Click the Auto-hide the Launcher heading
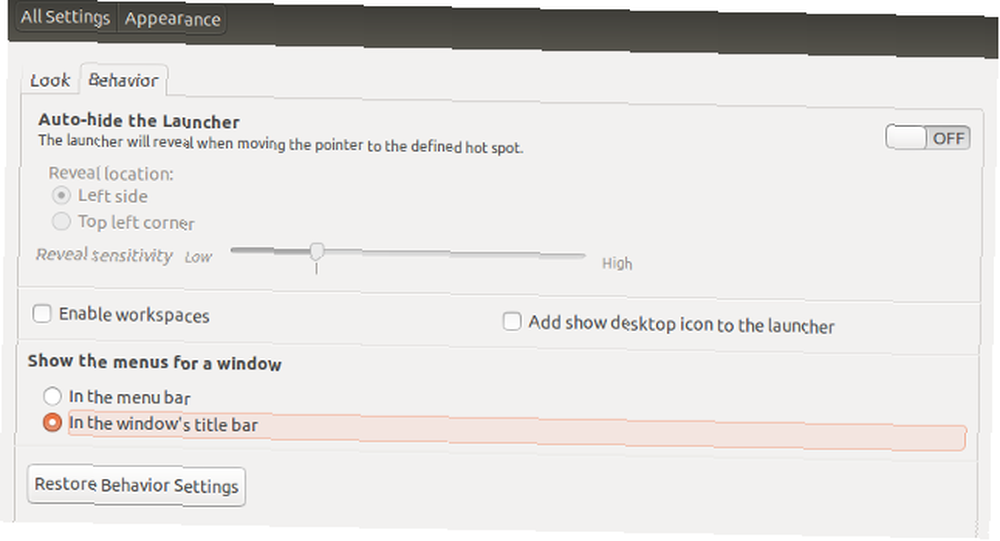Viewport: 1000px width, 541px height. coord(138,121)
